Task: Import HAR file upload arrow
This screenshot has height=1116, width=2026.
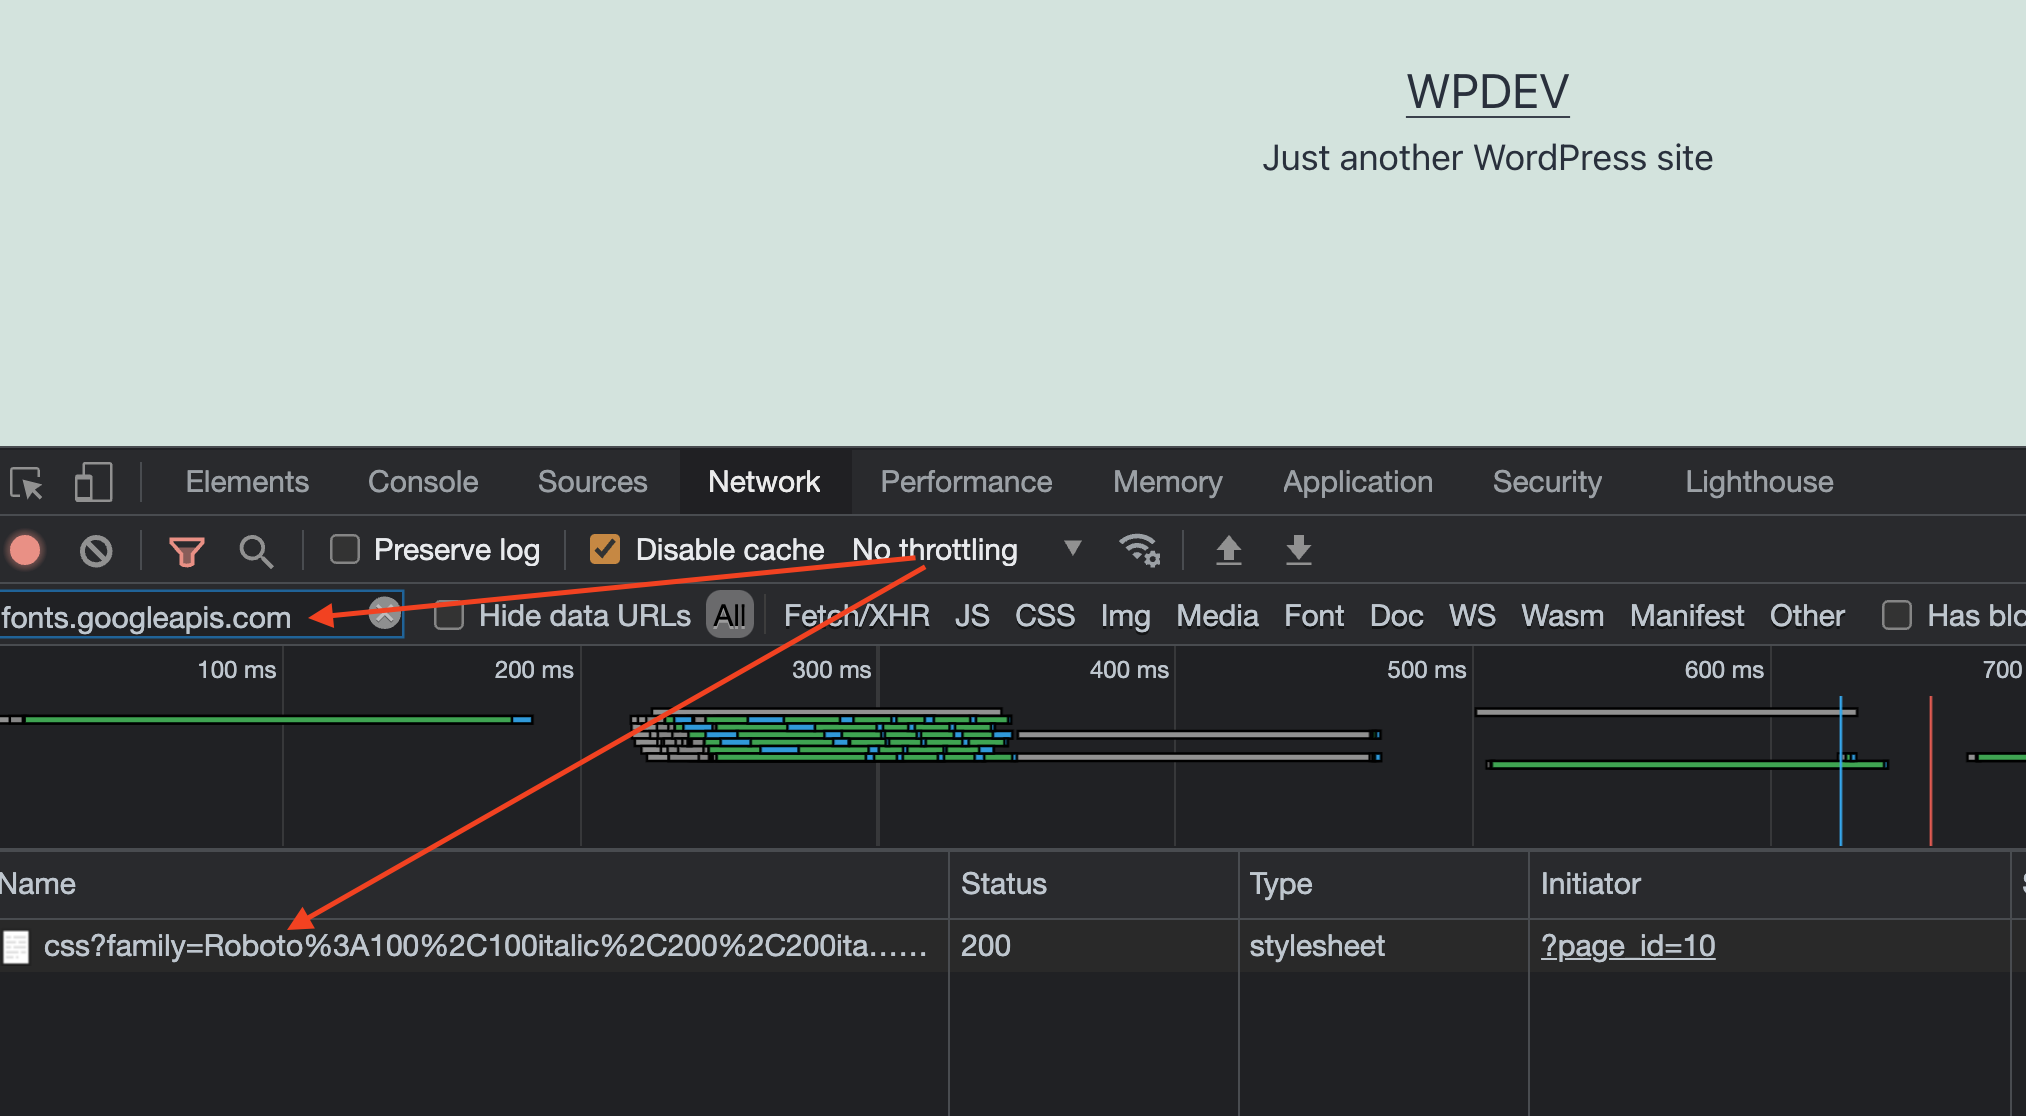Action: [1228, 550]
